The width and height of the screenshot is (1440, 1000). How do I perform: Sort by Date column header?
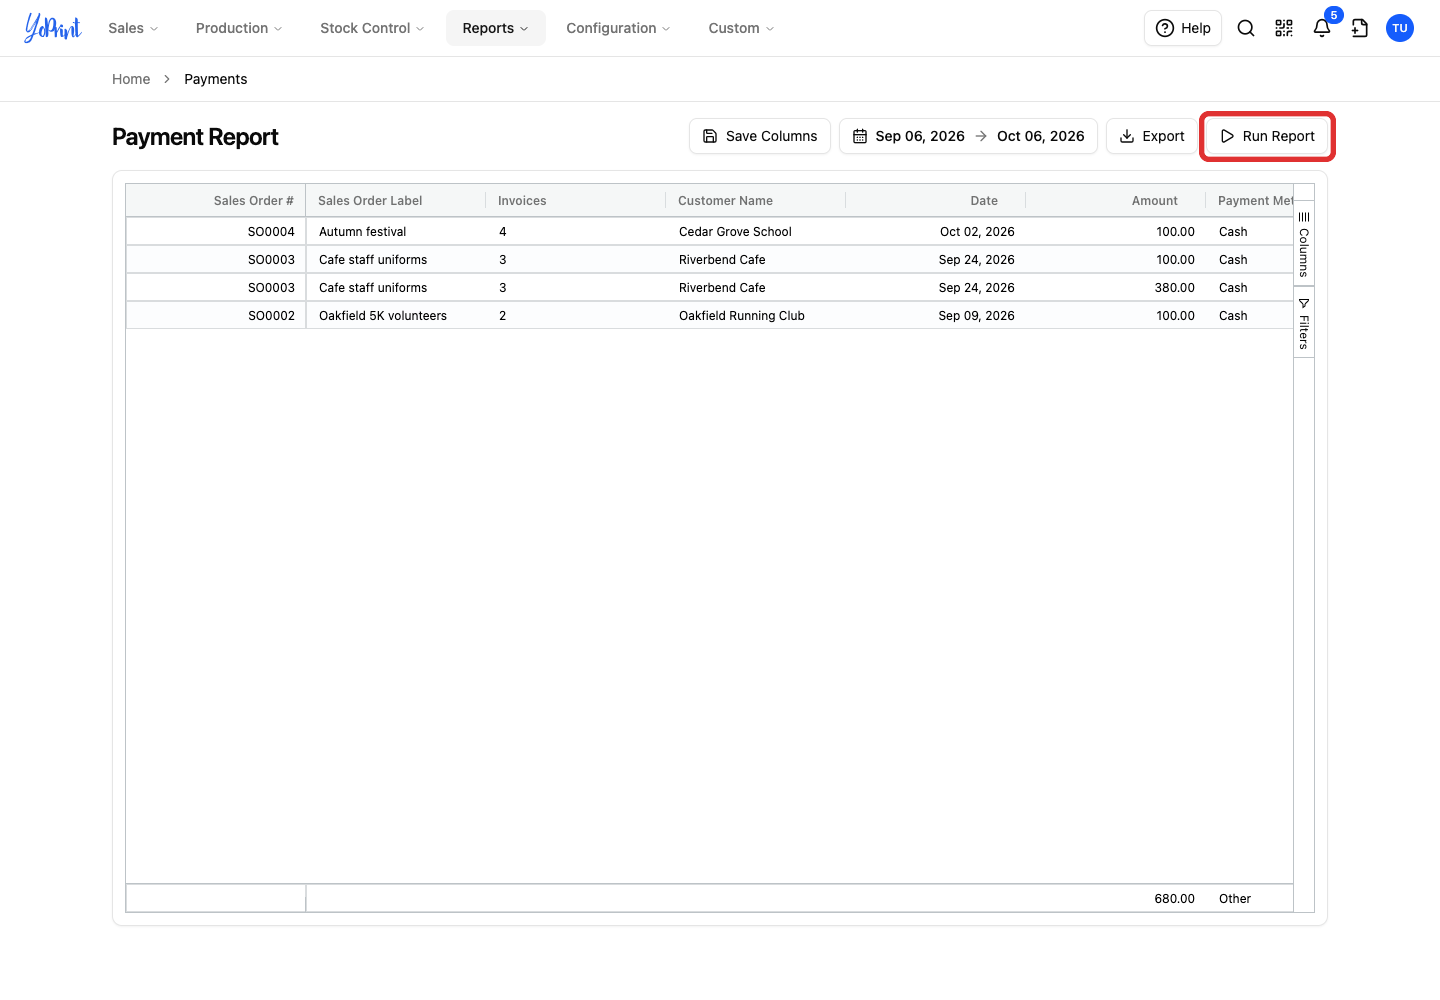[936, 200]
